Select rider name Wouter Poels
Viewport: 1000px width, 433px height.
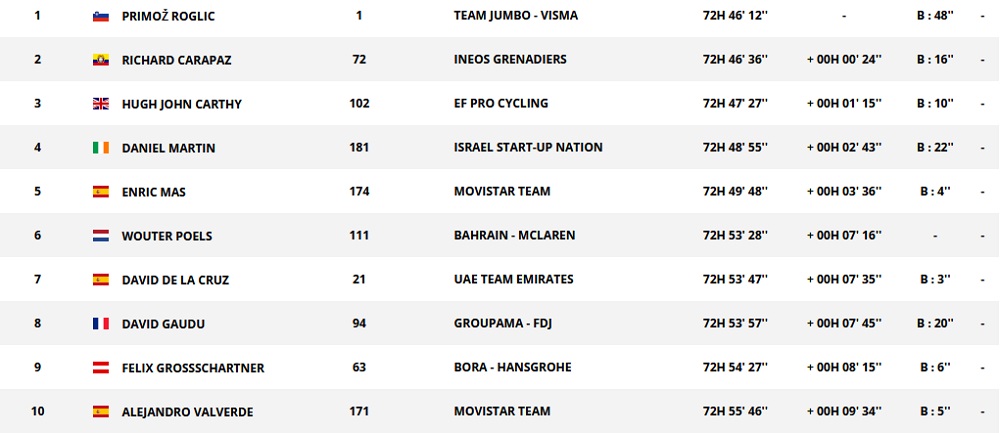(x=167, y=236)
